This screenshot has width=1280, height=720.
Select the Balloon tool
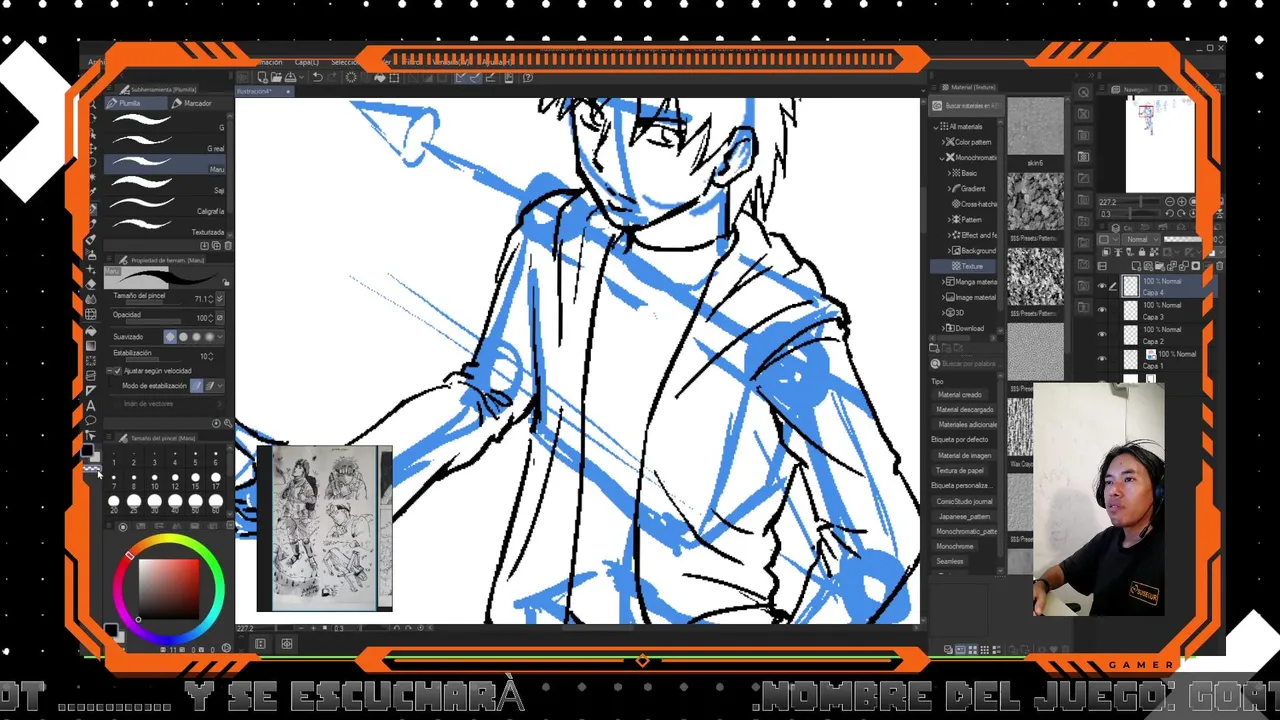pos(90,421)
